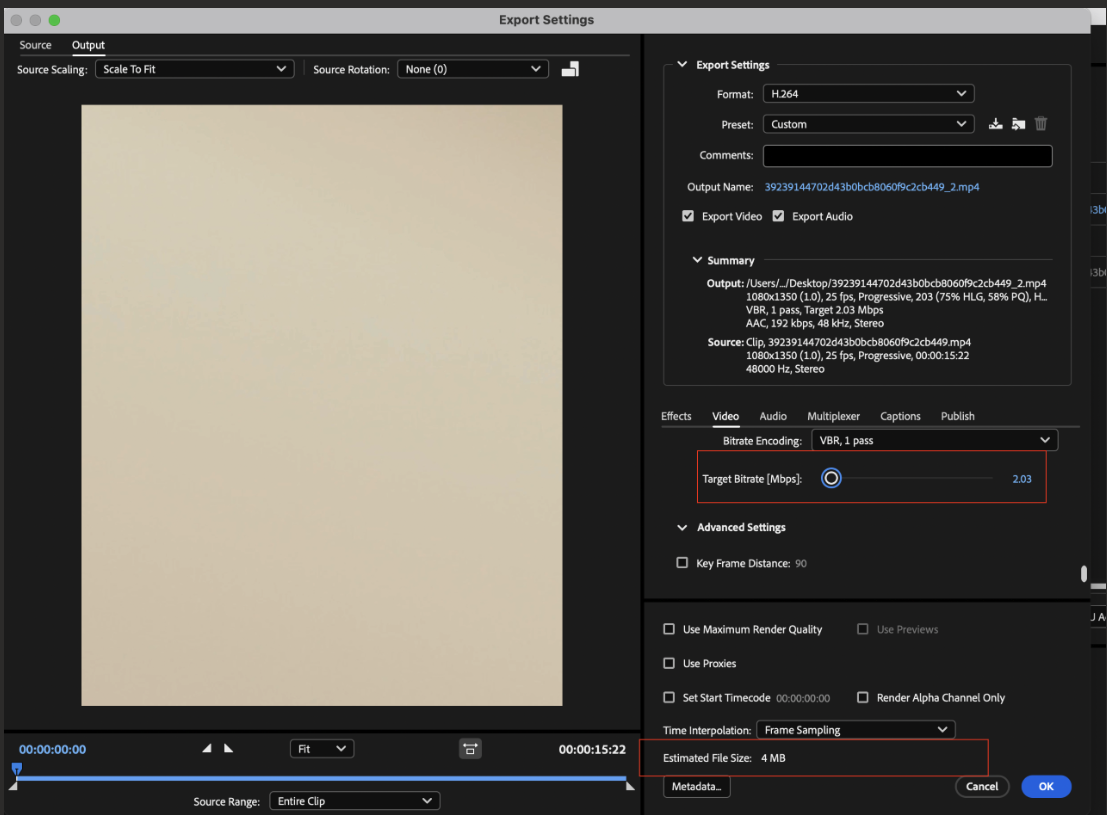Open the Format H.264 dropdown
The image size is (1107, 815).
click(868, 93)
